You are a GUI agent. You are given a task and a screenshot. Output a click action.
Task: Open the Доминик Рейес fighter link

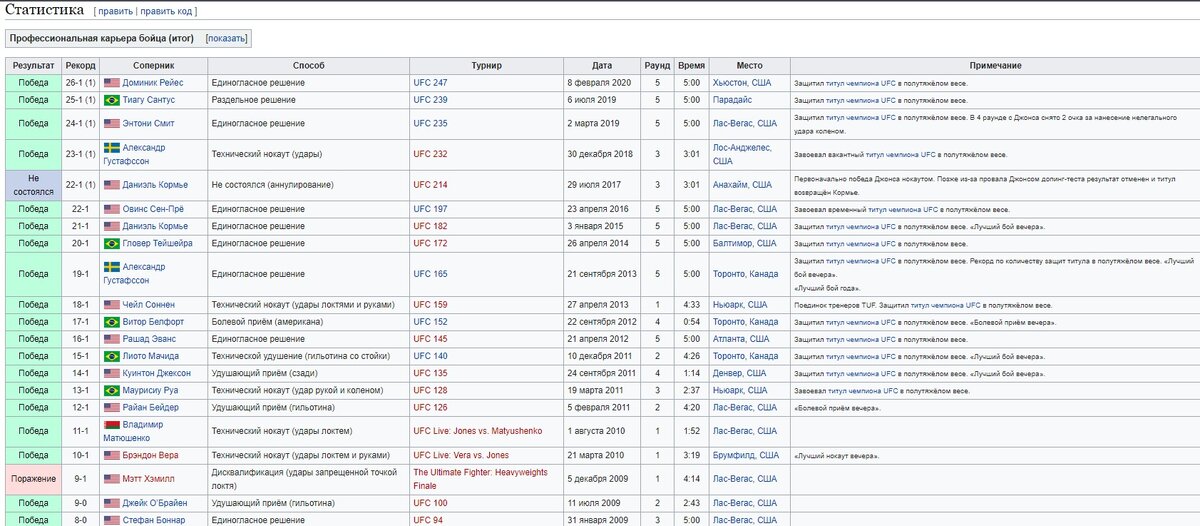(x=155, y=83)
